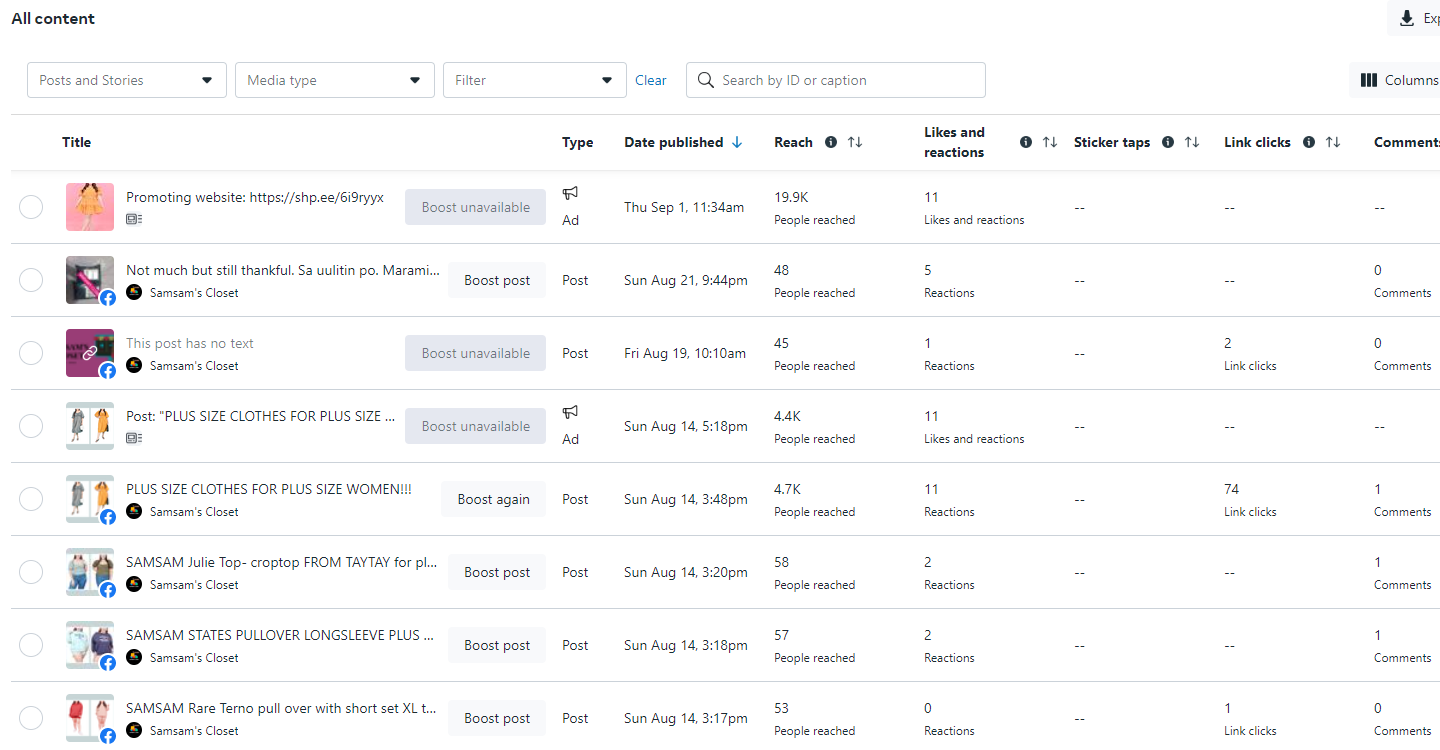Viewport: 1440px width, 750px height.
Task: Click the search magnifier icon
Action: (706, 80)
